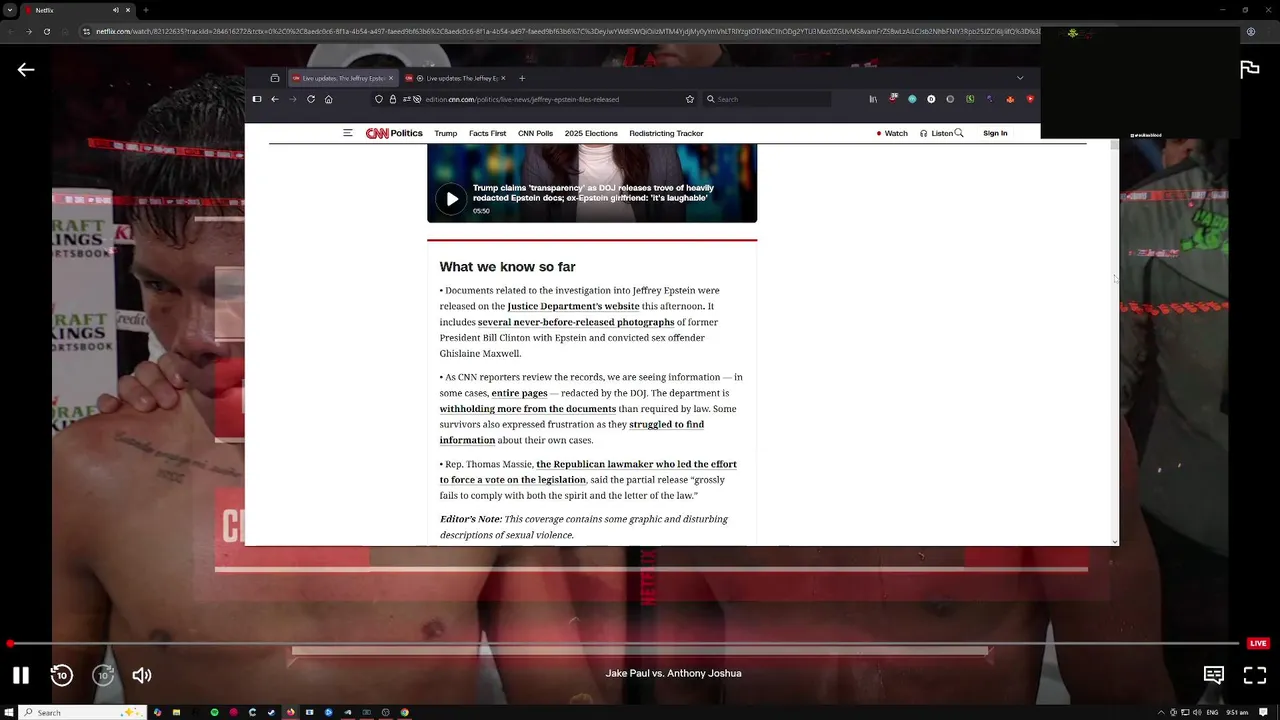Play the CNN Trump transparency video
The width and height of the screenshot is (1280, 720).
click(x=452, y=198)
